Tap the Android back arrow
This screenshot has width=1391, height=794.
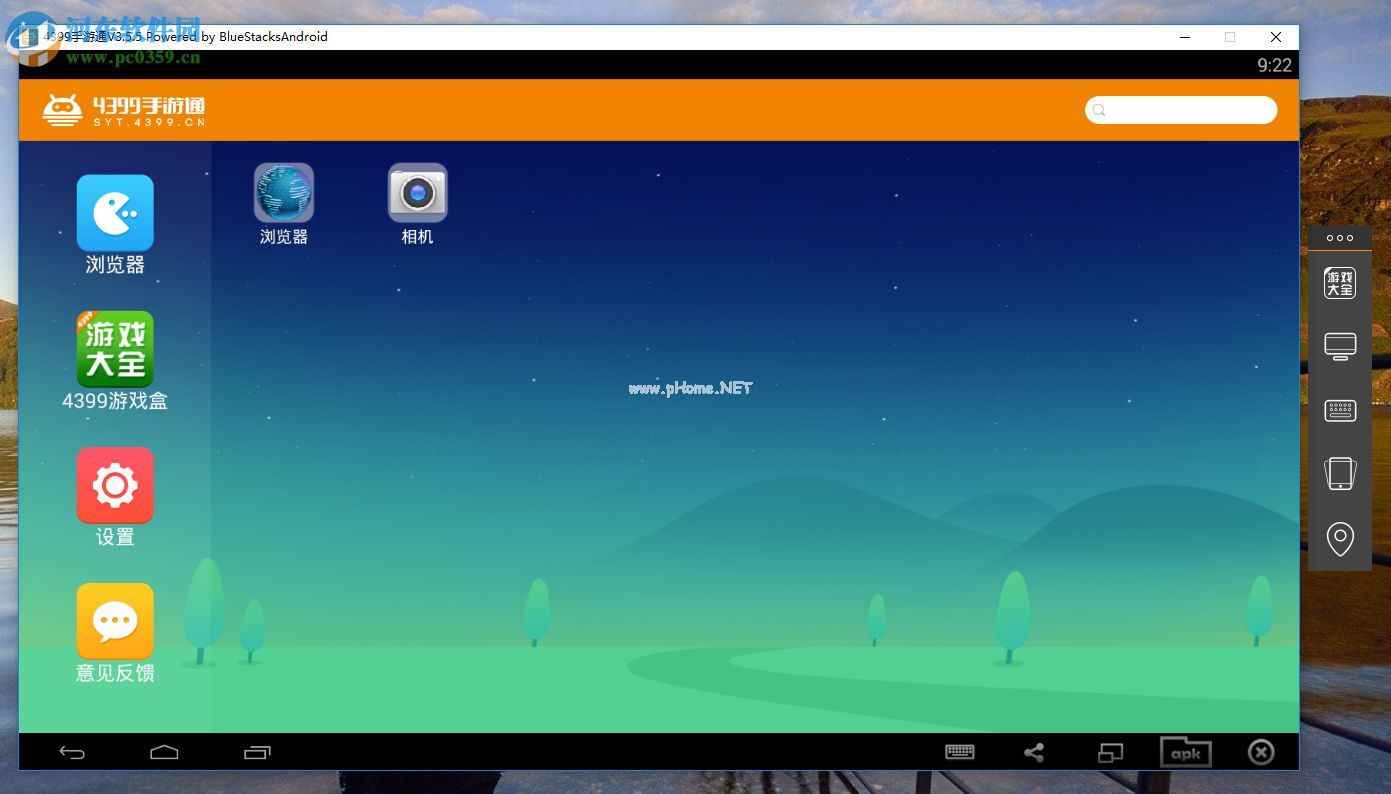pyautogui.click(x=72, y=752)
